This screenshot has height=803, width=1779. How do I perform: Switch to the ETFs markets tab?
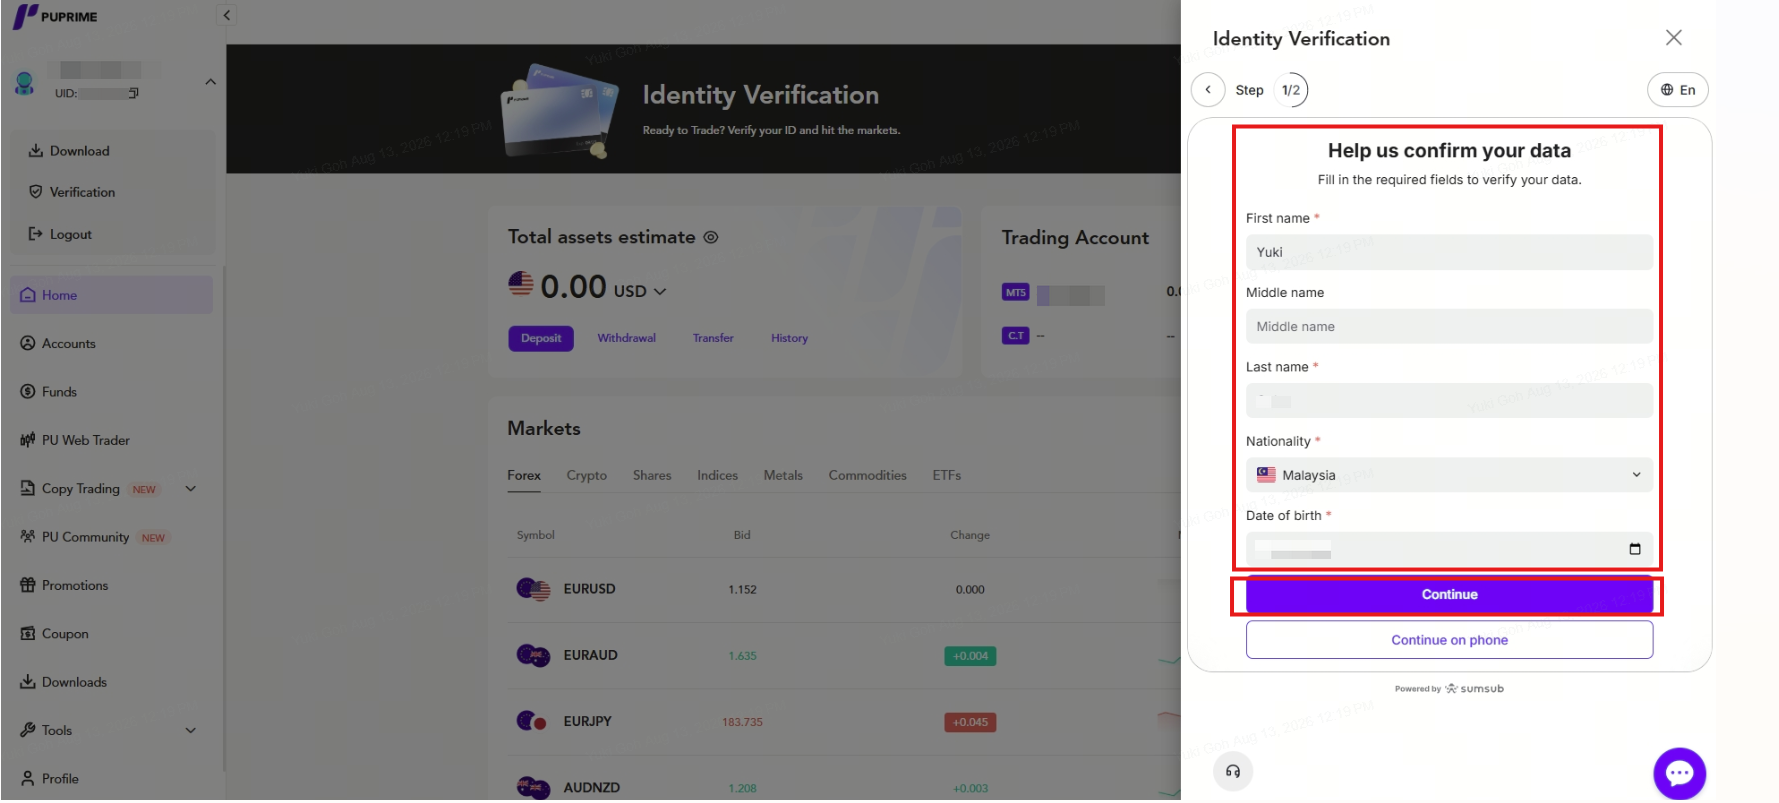[946, 476]
